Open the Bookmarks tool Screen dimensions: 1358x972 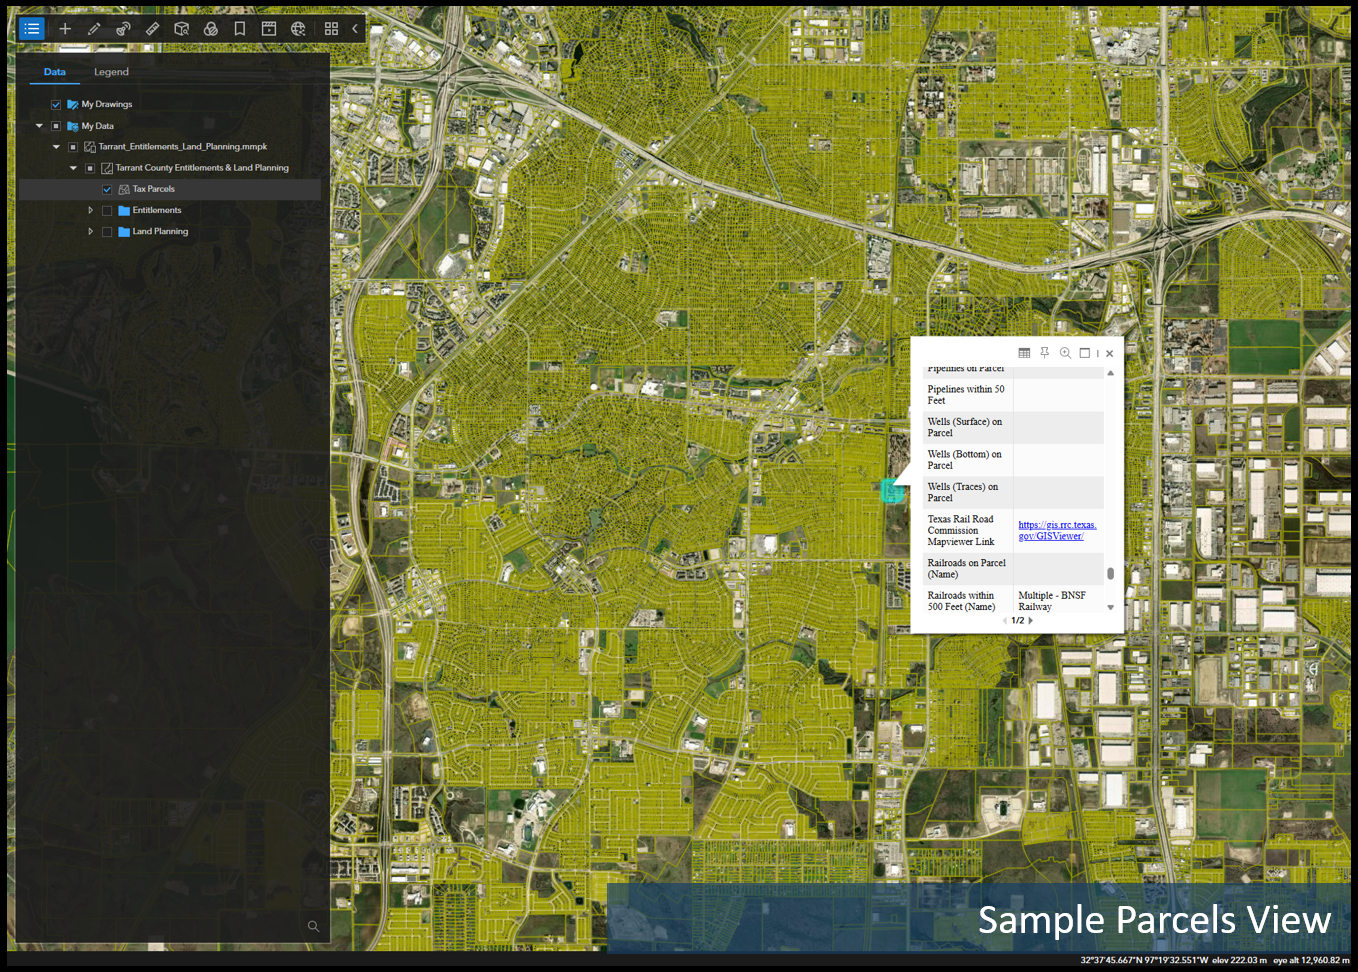coord(240,28)
